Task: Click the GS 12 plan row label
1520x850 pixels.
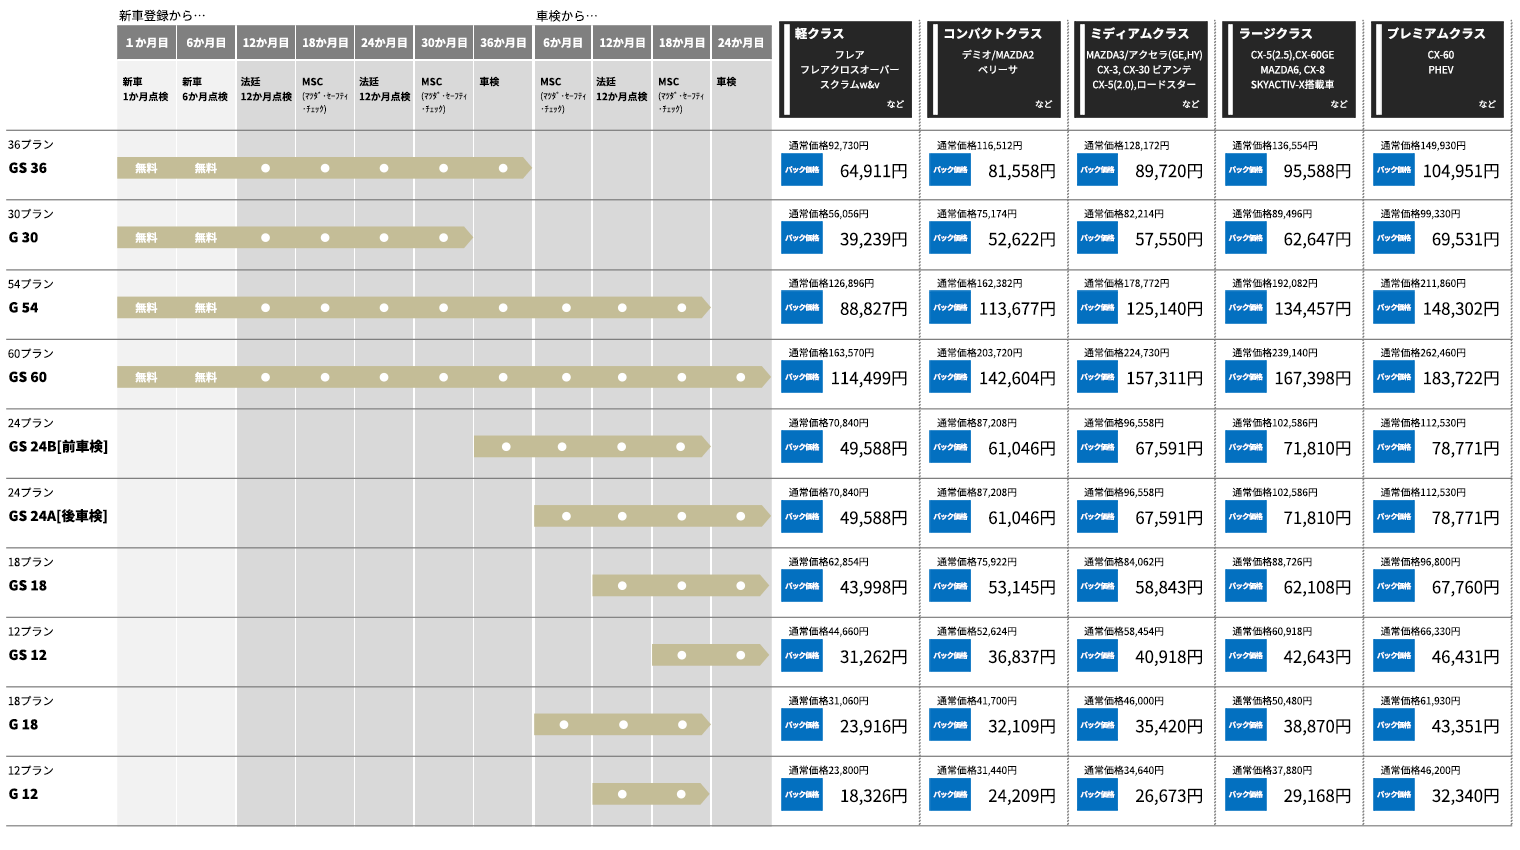Action: 28,655
